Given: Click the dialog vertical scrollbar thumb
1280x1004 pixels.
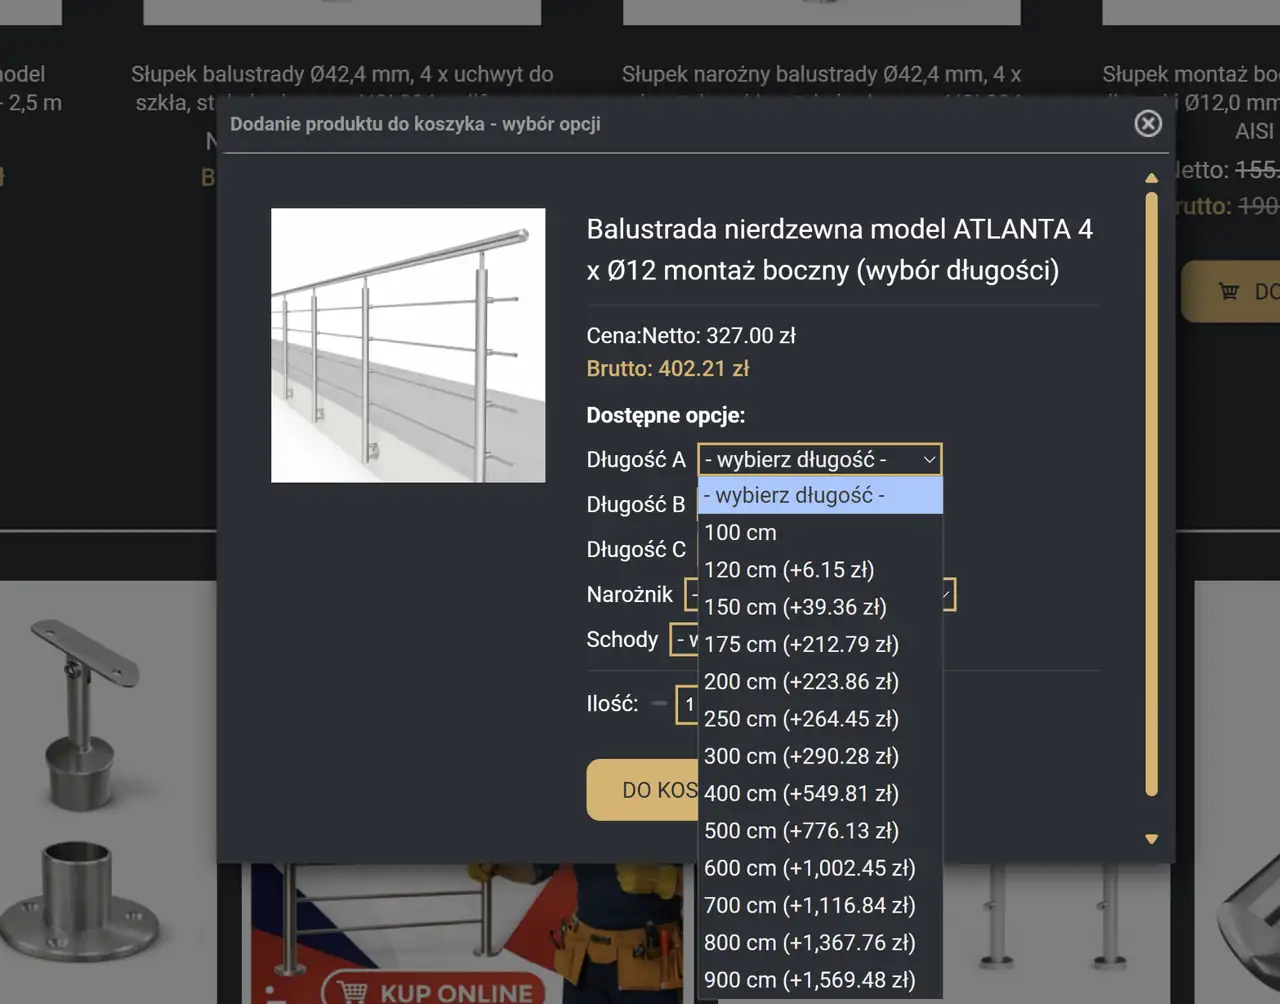Looking at the screenshot, I should point(1151,494).
